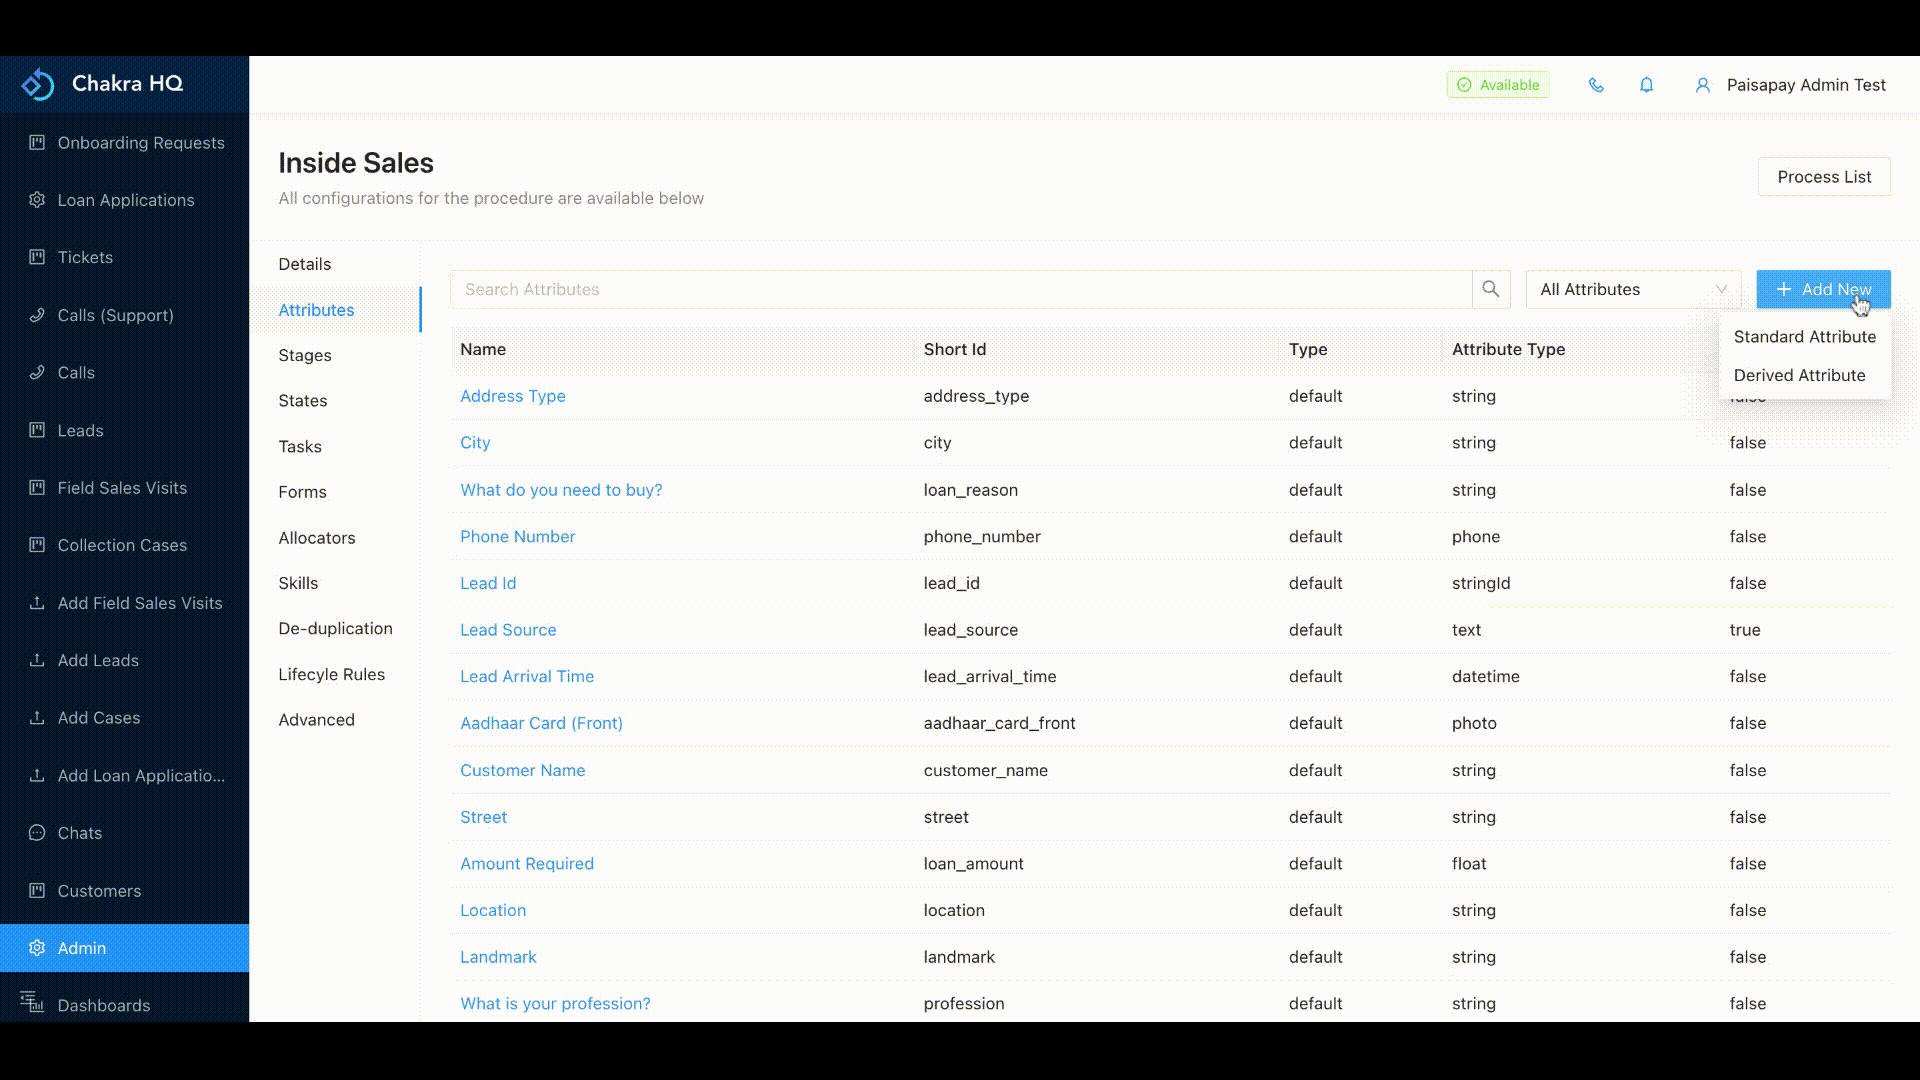1920x1080 pixels.
Task: Open the notification bell icon
Action: pyautogui.click(x=1646, y=85)
